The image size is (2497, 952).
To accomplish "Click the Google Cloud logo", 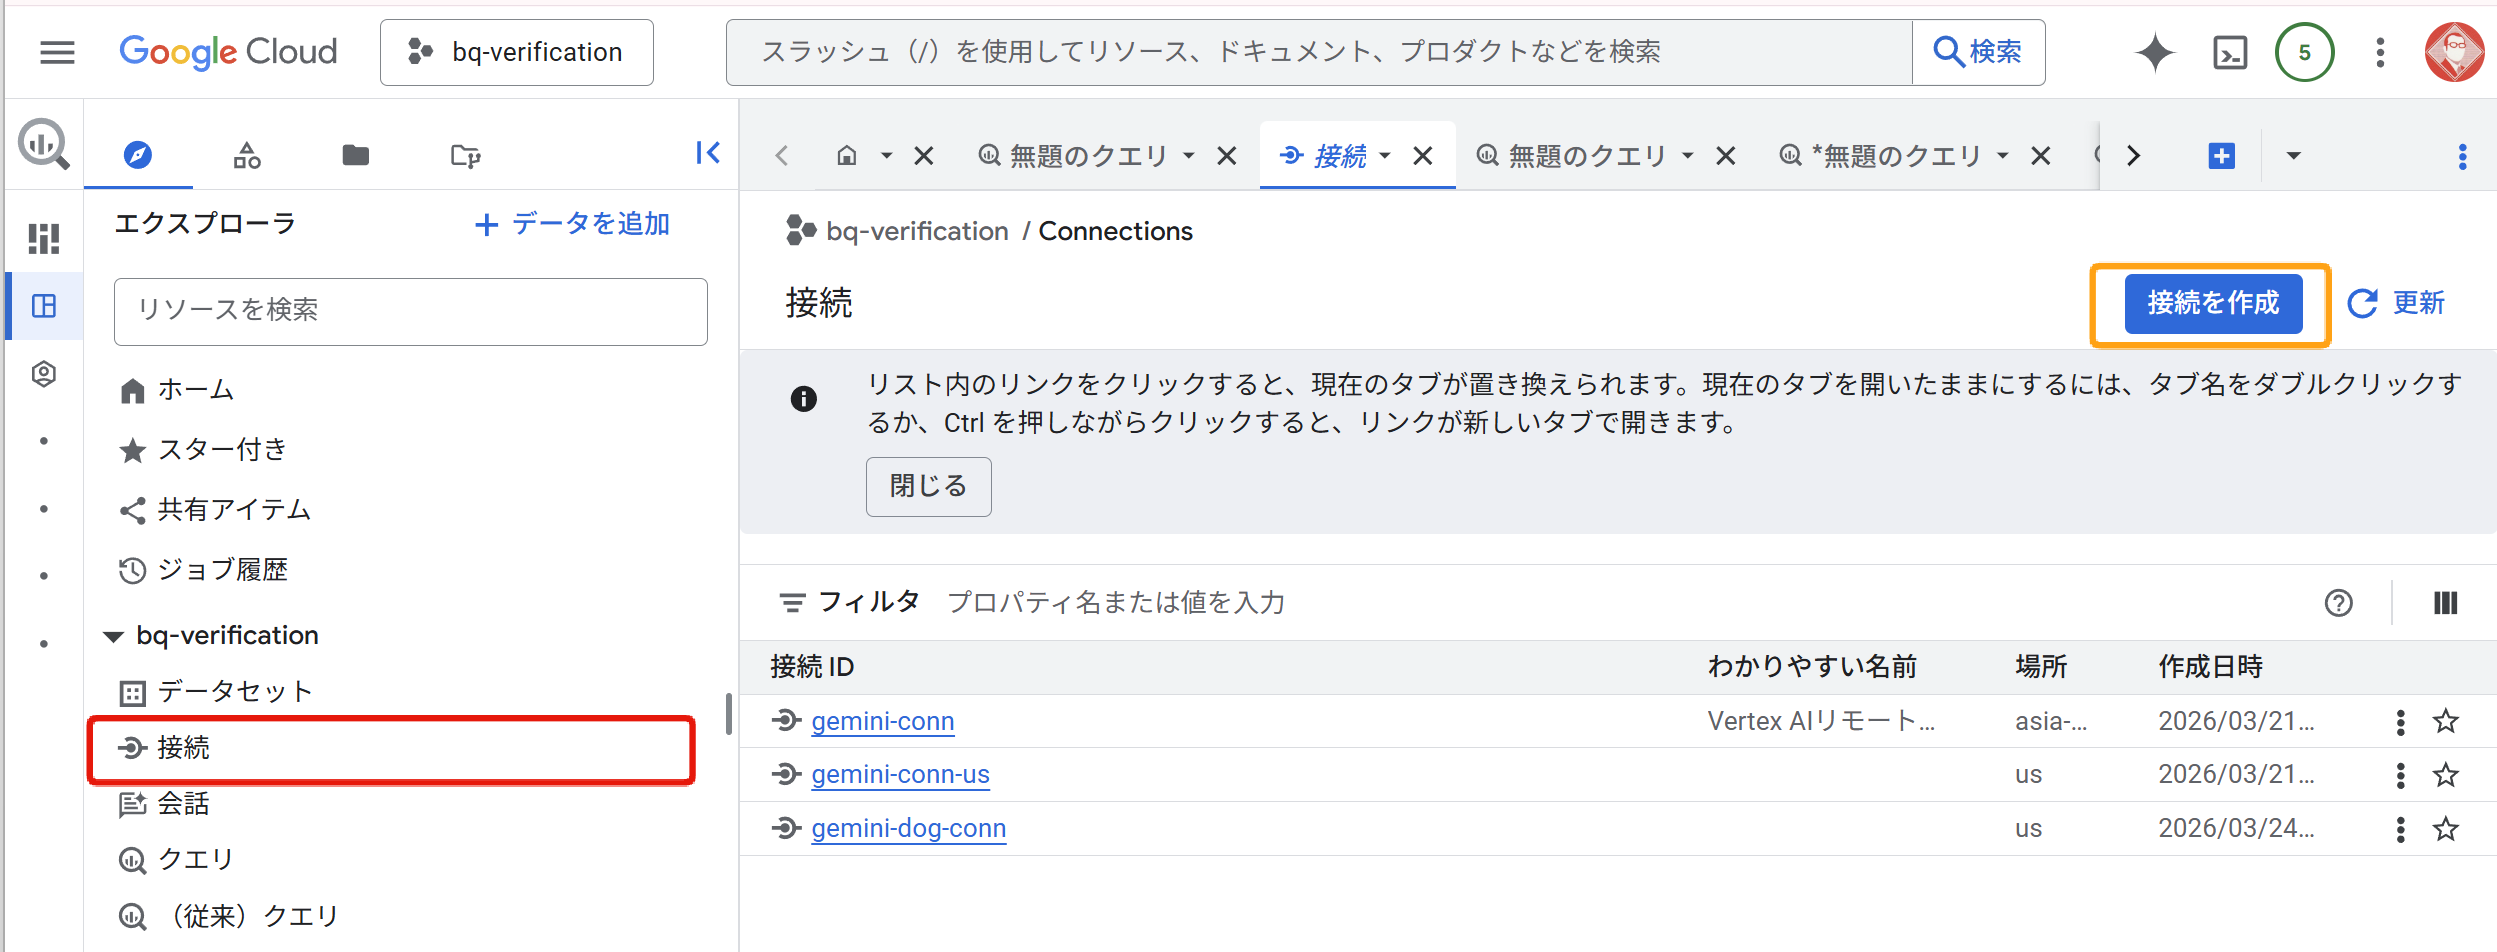I will click(228, 52).
